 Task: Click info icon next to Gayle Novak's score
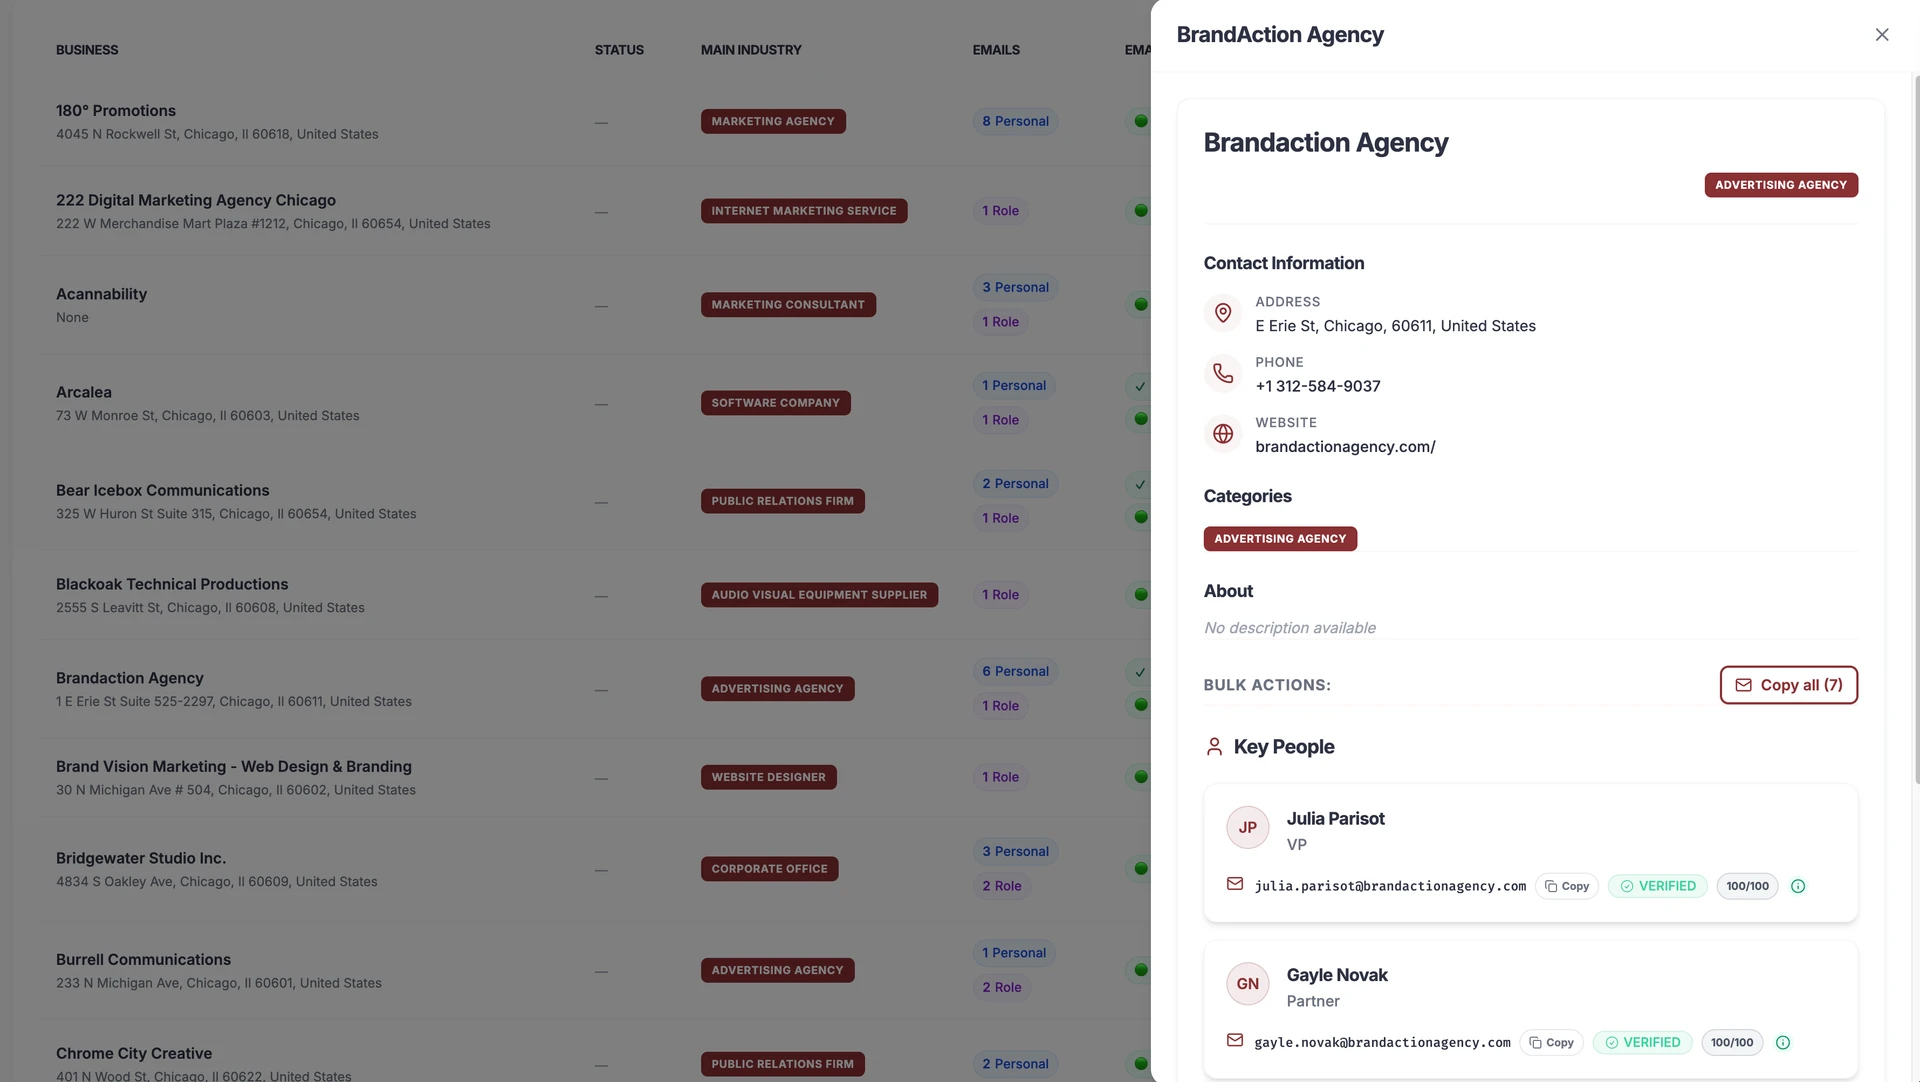[x=1783, y=1043]
